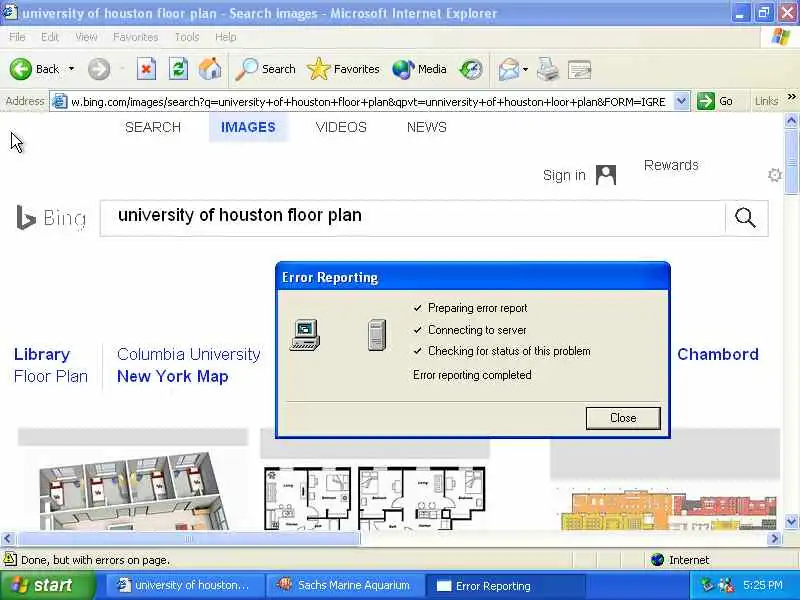The width and height of the screenshot is (800, 600).
Task: Open the Media globe toolbar button
Action: pos(419,69)
